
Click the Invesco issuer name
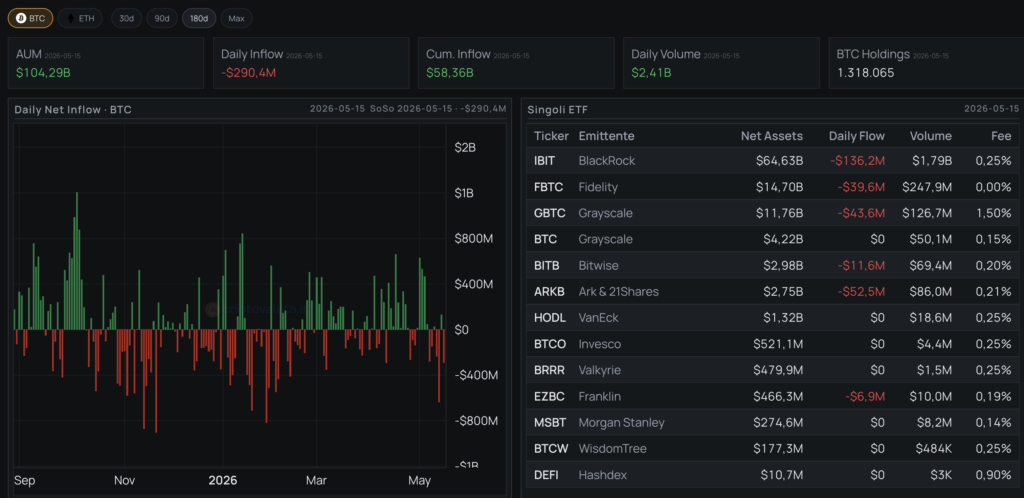pyautogui.click(x=600, y=344)
